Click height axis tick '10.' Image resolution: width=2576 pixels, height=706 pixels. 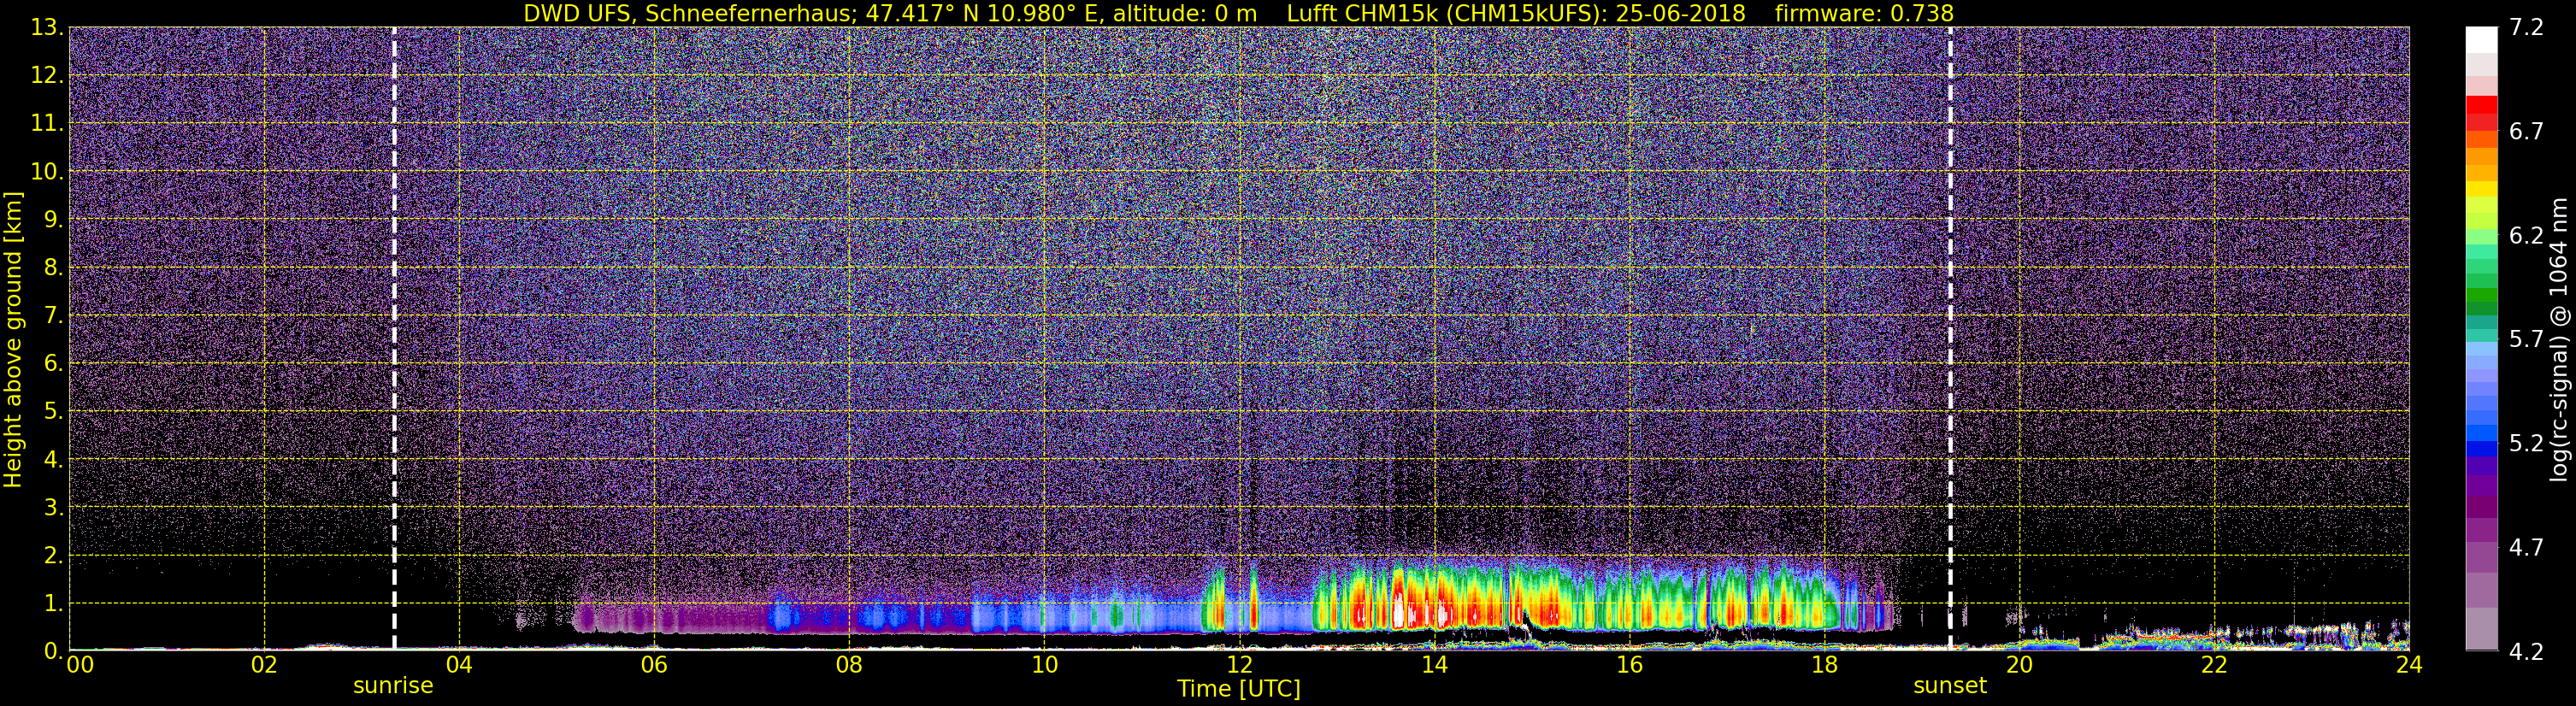coord(47,171)
